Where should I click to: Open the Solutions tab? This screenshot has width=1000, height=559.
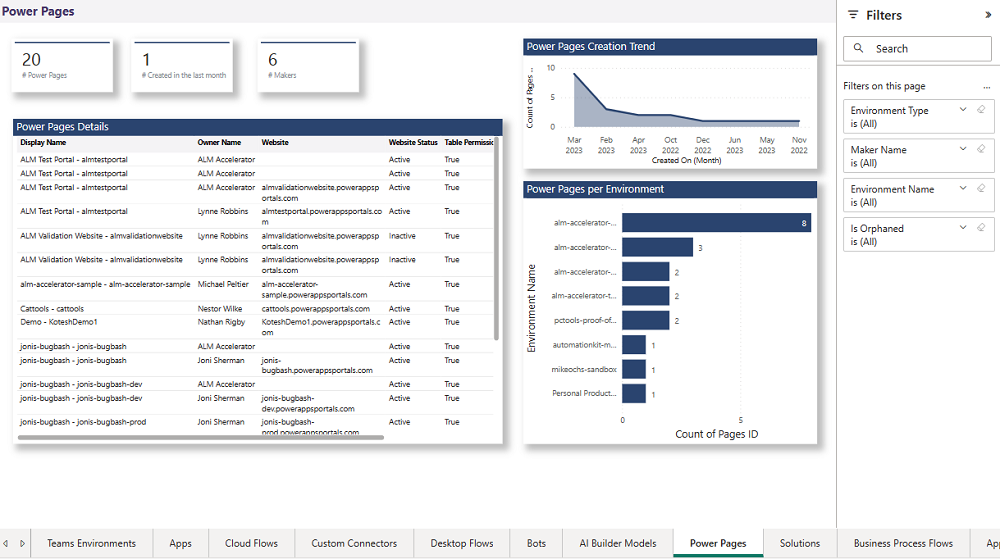point(800,544)
